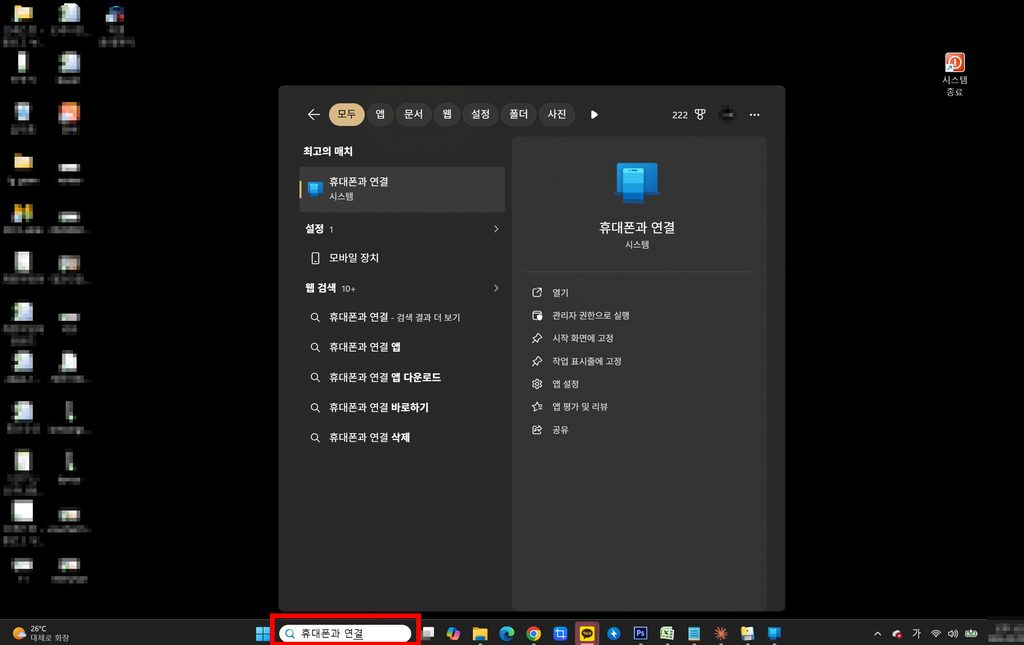The image size is (1024, 645).
Task: Open File Explorer from the taskbar
Action: (x=480, y=633)
